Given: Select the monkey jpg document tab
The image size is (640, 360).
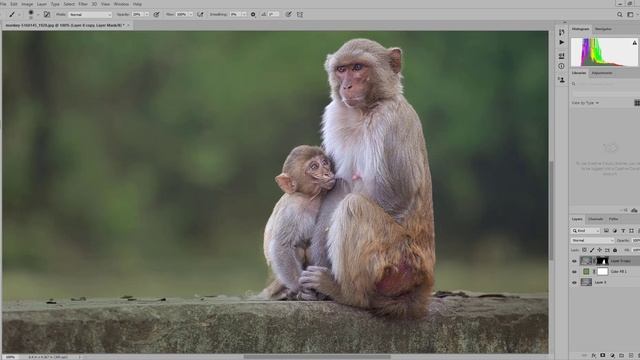Looking at the screenshot, I should pyautogui.click(x=64, y=25).
